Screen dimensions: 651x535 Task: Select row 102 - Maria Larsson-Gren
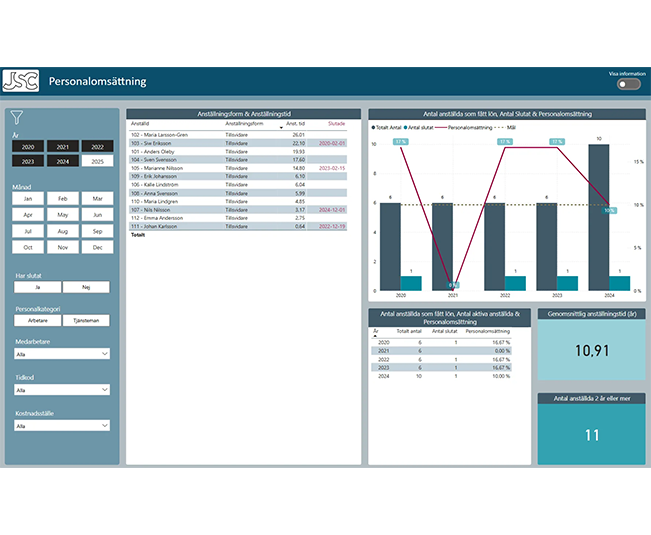click(238, 135)
